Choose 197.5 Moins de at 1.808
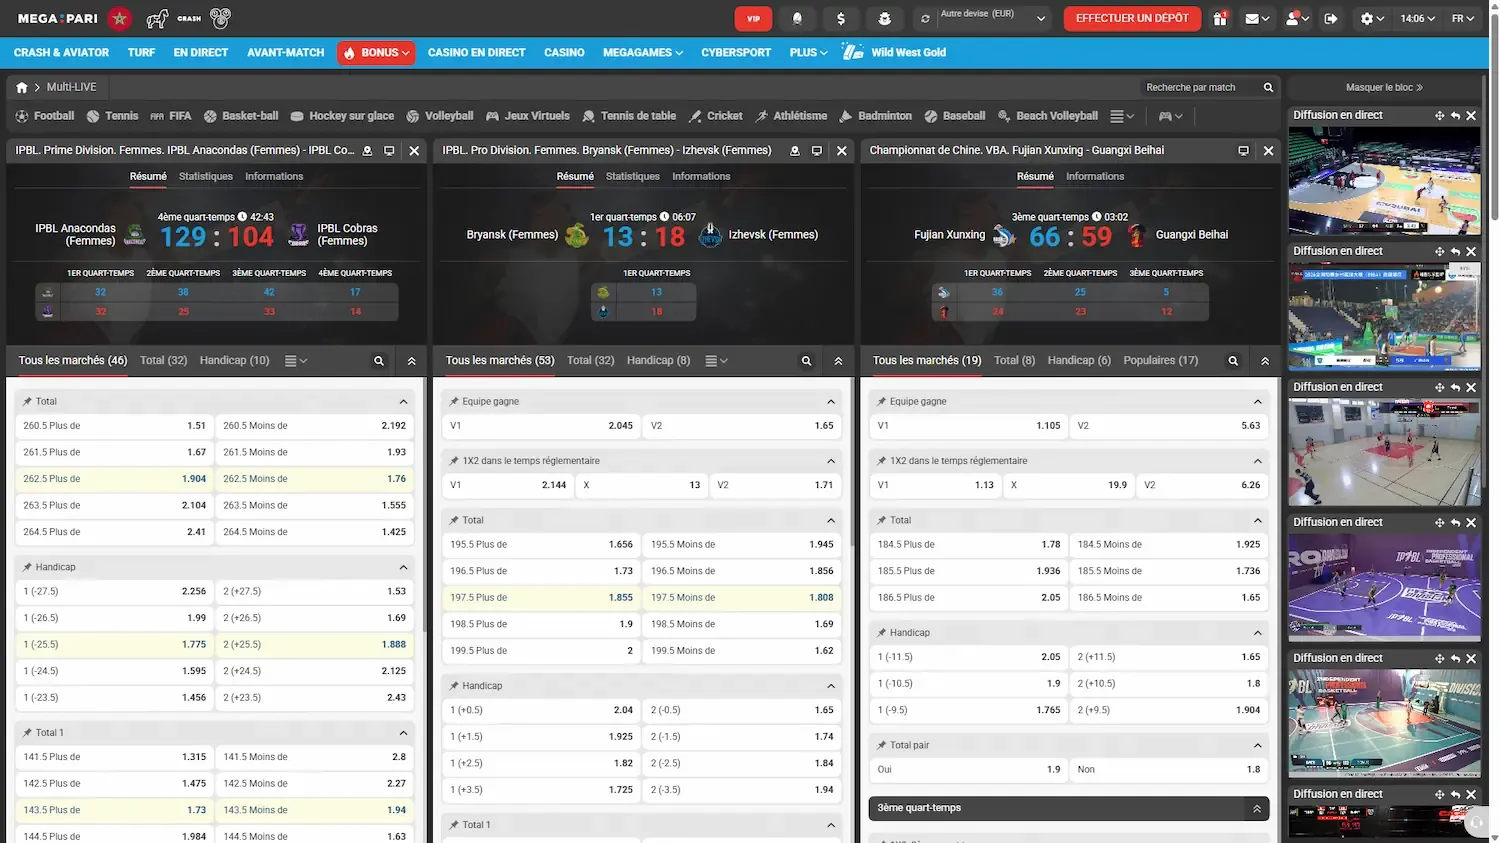 (x=742, y=598)
